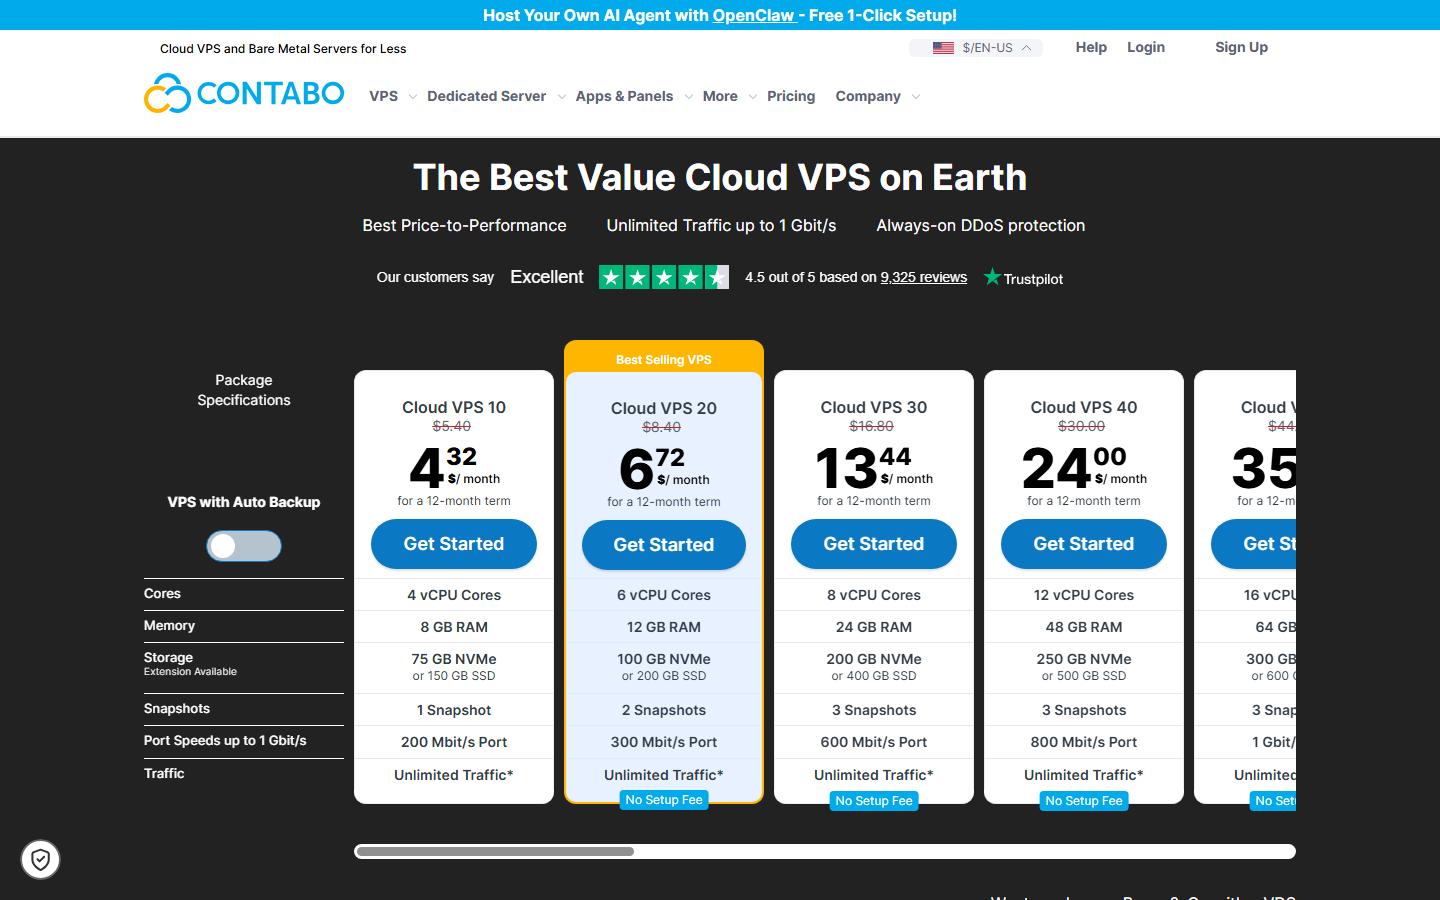The width and height of the screenshot is (1440, 900).
Task: Expand the Company menu chevron
Action: 915,97
